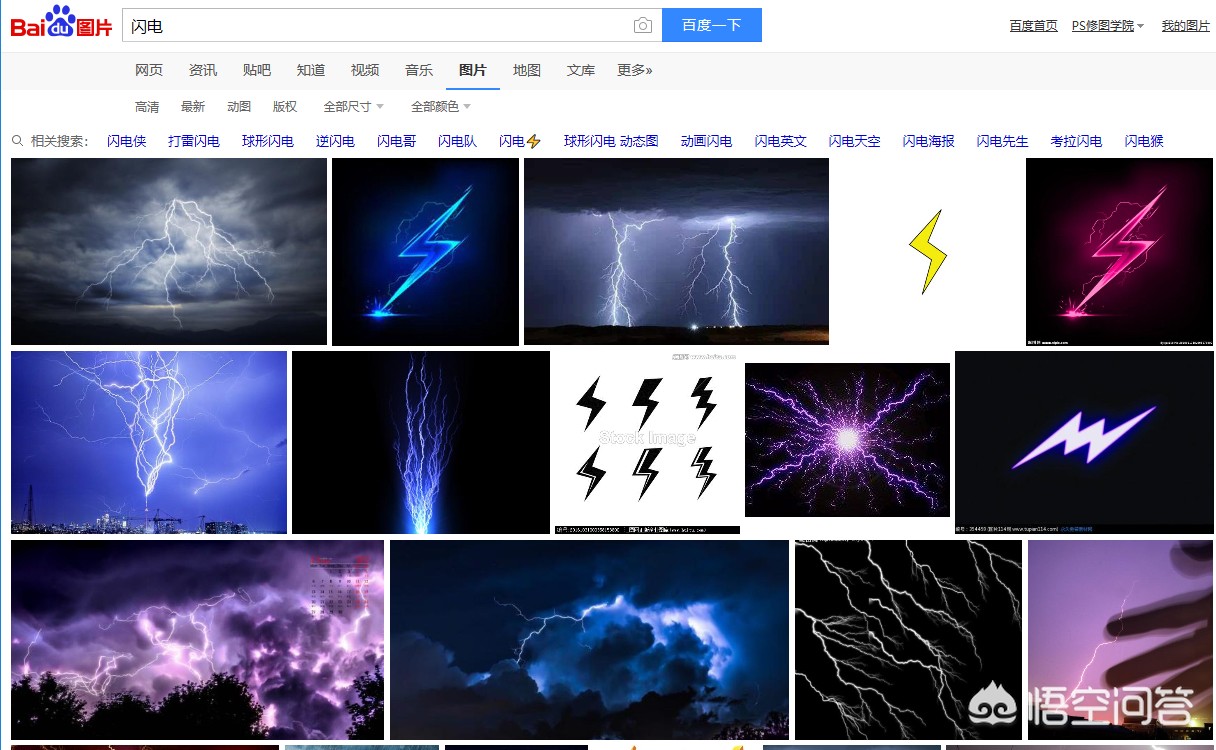Open the 闪电 link with lightning emoji
The width and height of the screenshot is (1216, 750).
520,141
